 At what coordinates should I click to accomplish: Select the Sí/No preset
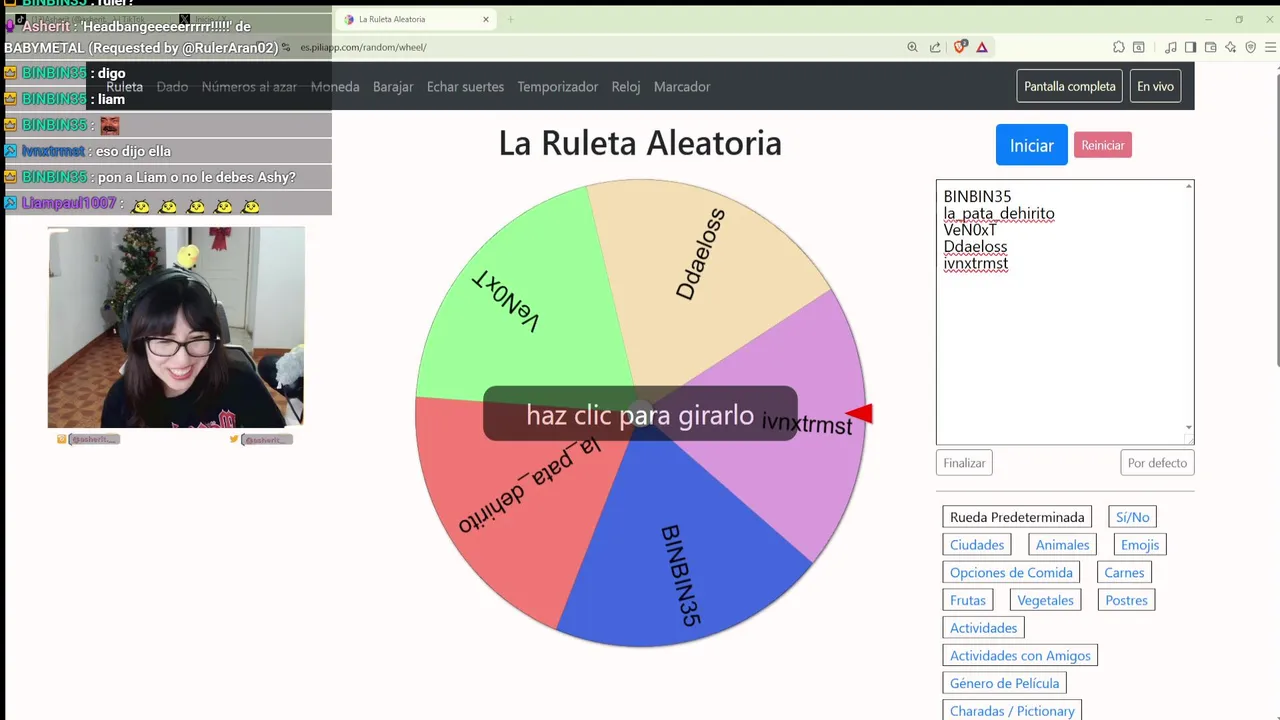coord(1132,517)
